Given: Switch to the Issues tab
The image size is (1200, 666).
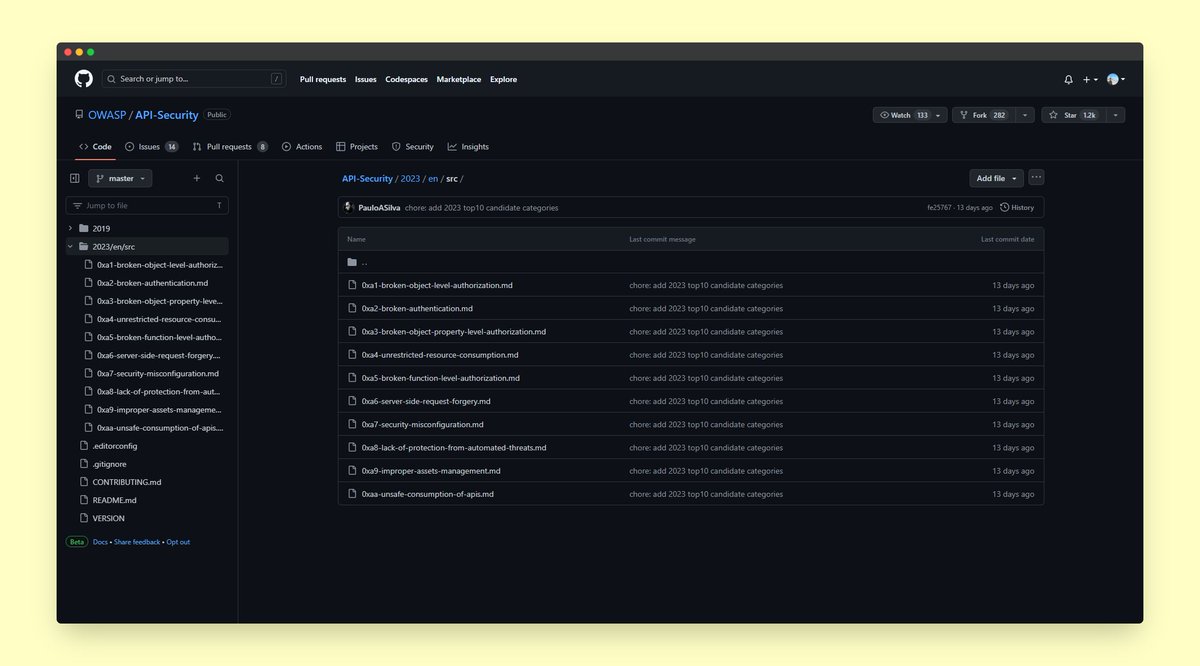Looking at the screenshot, I should 152,147.
